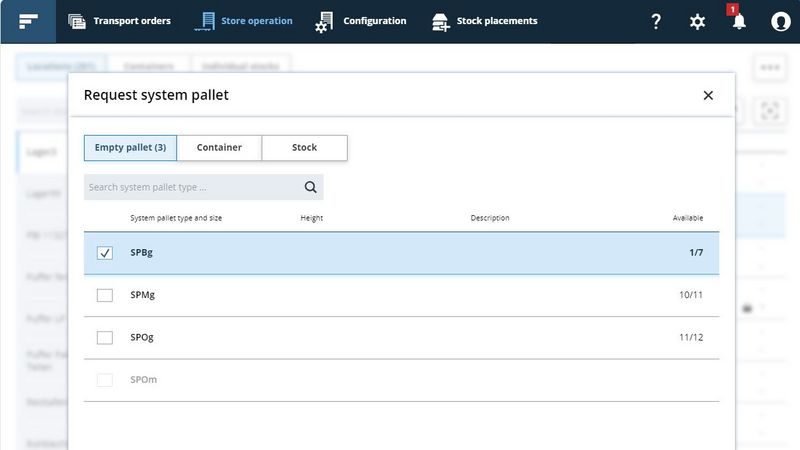Tick the SPOg pallet checkbox

105,338
